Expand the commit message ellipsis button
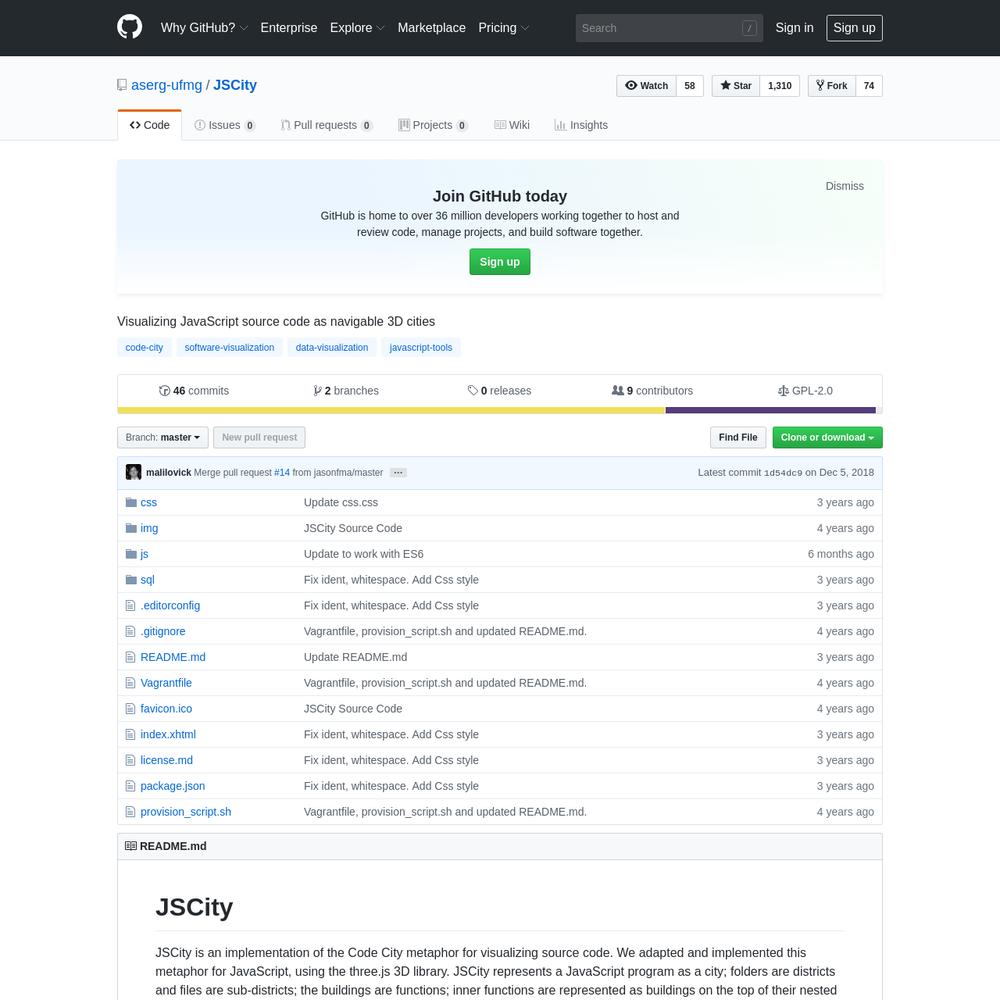The image size is (1000, 1000). click(398, 473)
